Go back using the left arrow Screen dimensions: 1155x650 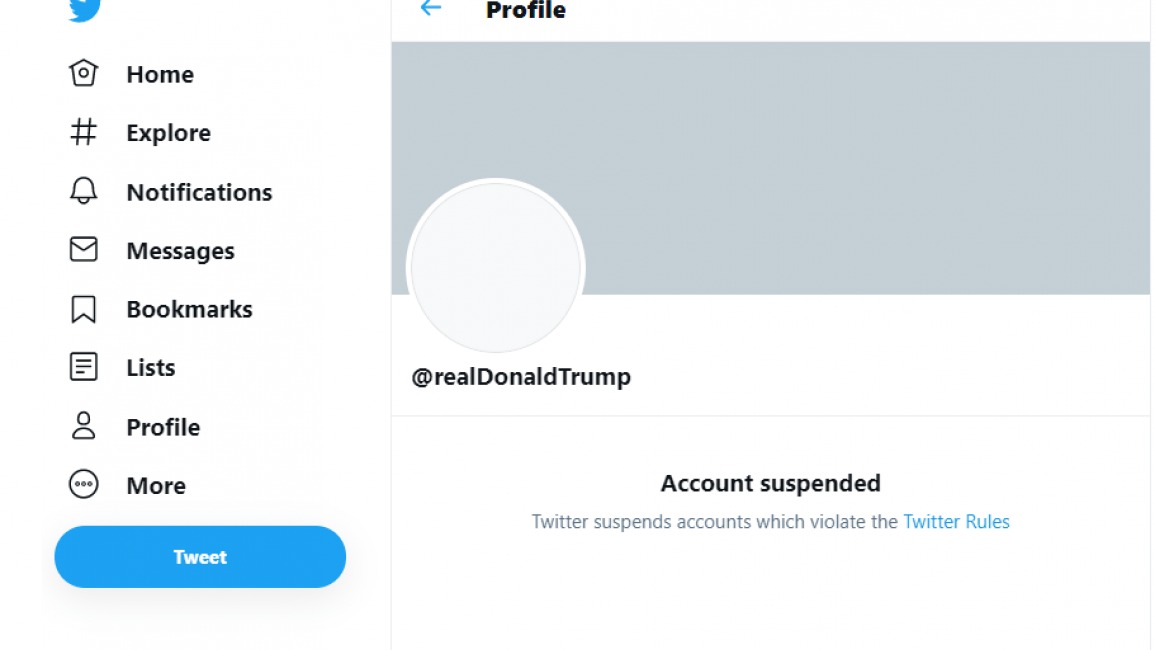click(430, 9)
